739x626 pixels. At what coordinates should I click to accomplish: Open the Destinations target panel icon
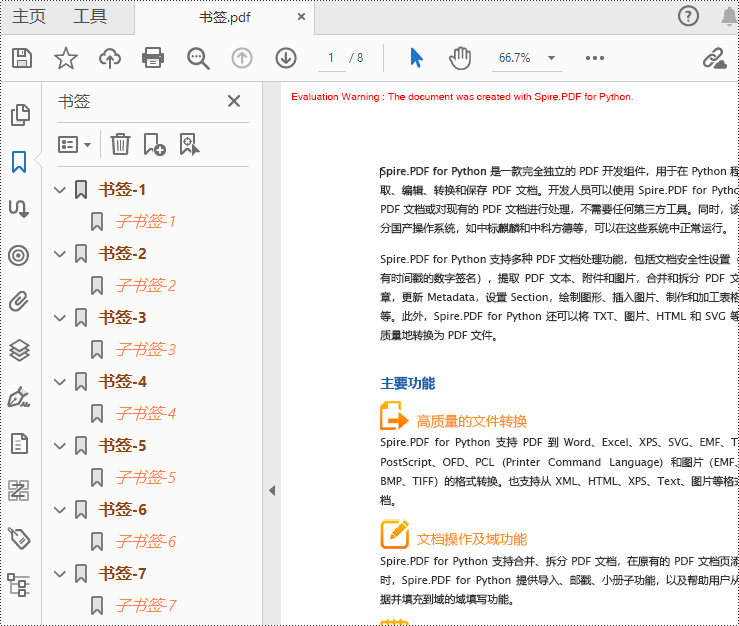click(19, 255)
